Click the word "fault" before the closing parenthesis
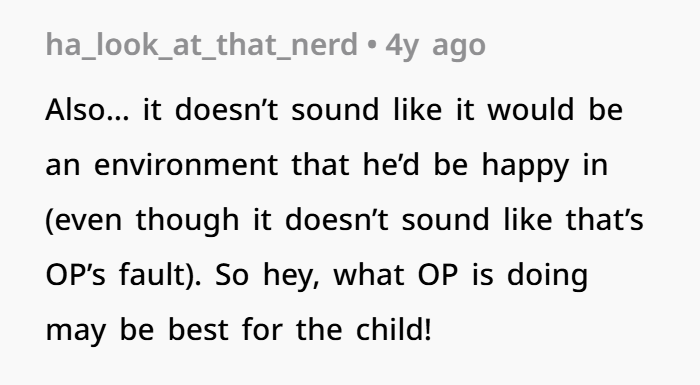Viewport: 700px width, 385px height. pyautogui.click(x=151, y=274)
